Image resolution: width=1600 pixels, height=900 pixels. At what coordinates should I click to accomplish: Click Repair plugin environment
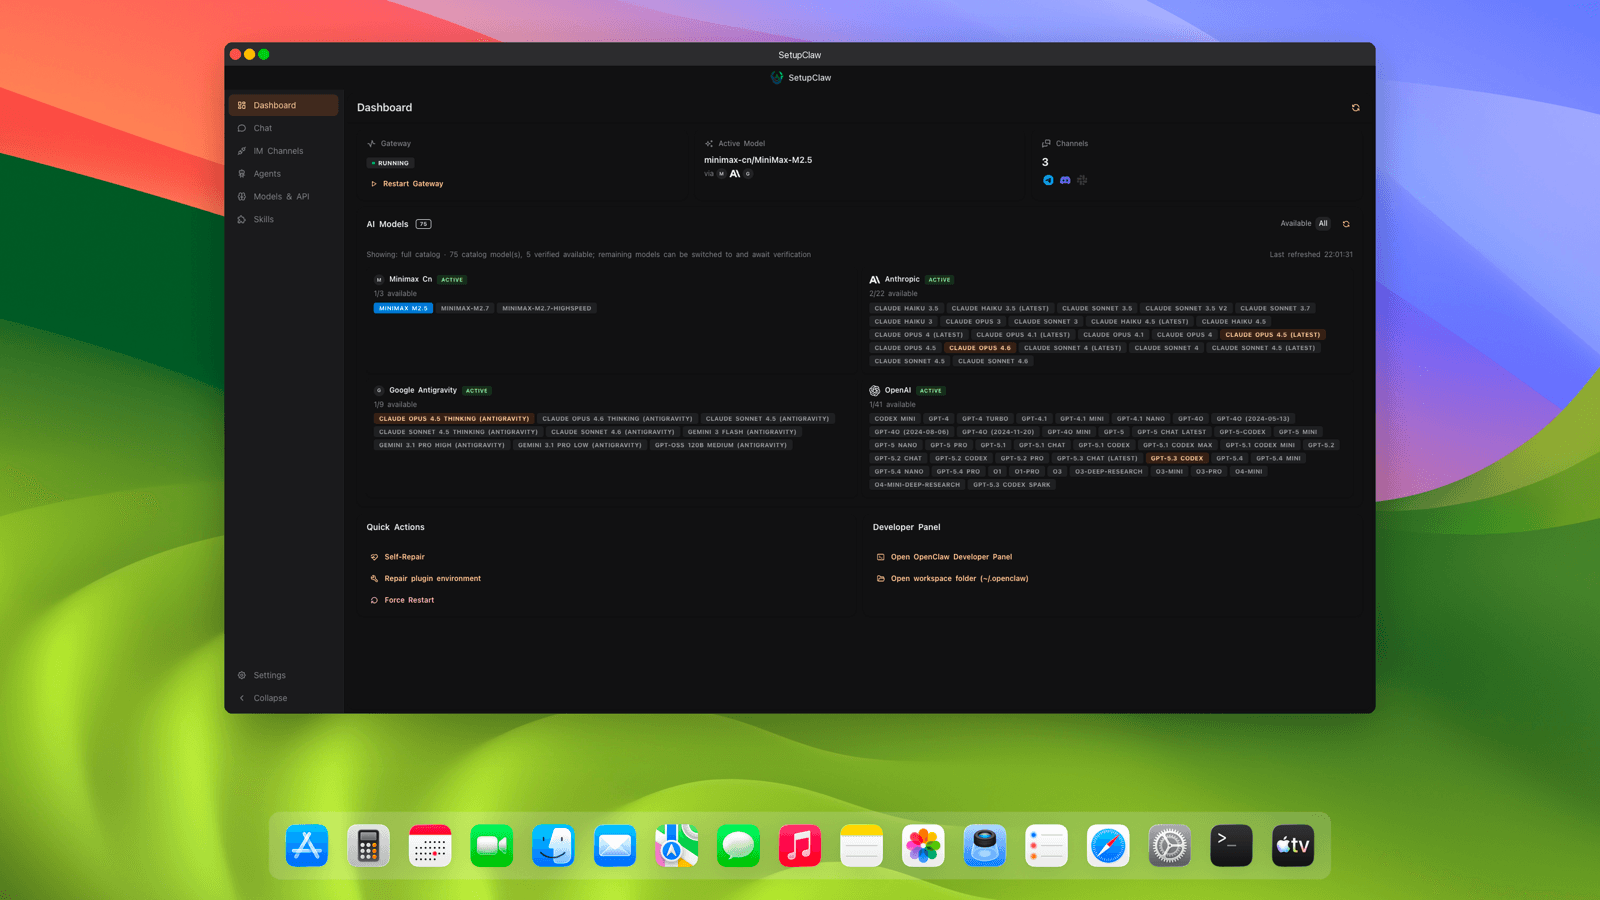426,579
